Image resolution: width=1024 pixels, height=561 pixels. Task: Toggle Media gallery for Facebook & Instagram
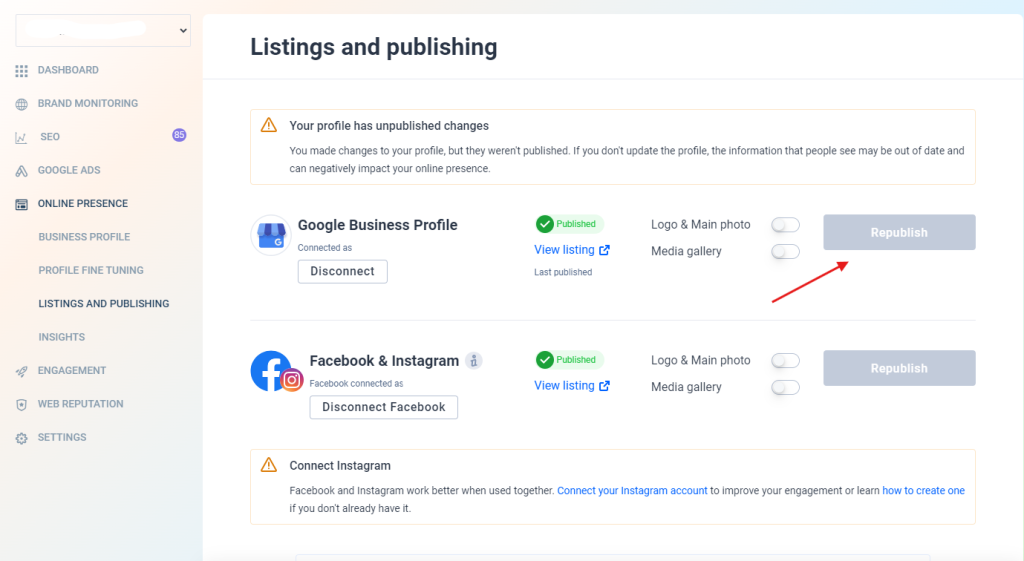click(x=786, y=388)
